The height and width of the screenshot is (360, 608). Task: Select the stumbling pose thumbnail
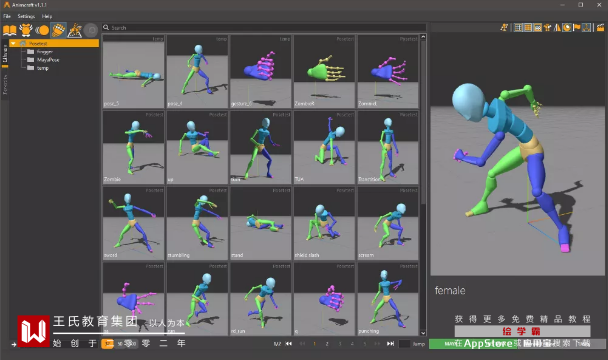coord(197,223)
